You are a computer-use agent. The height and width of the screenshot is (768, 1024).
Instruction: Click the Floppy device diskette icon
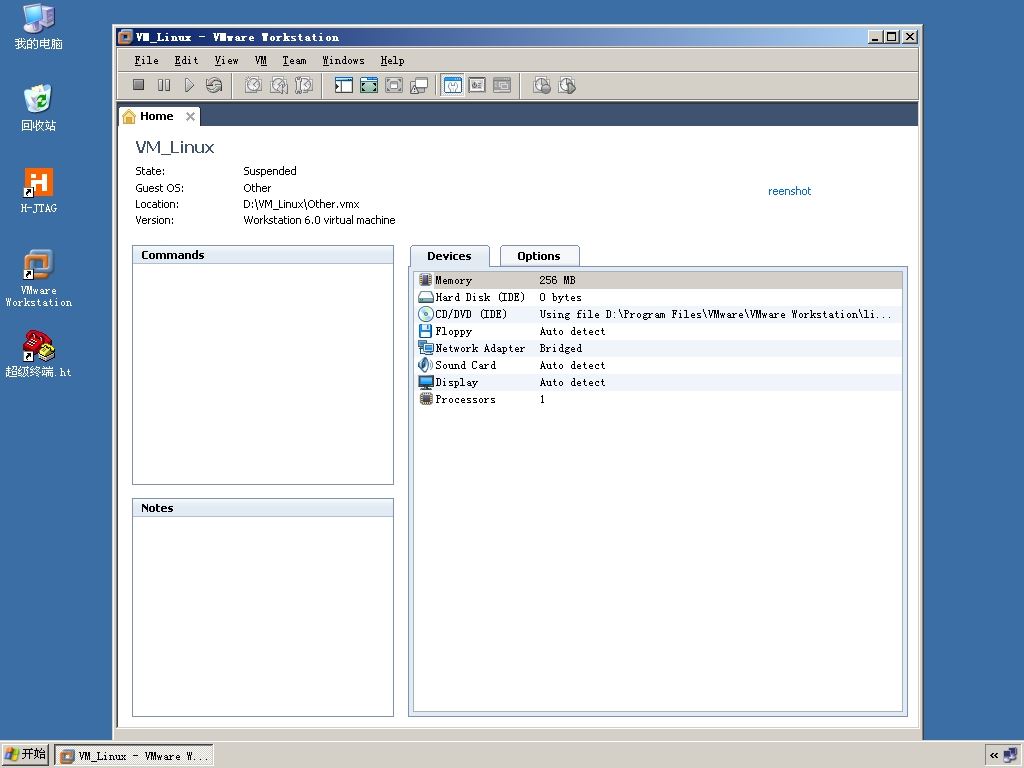click(425, 331)
